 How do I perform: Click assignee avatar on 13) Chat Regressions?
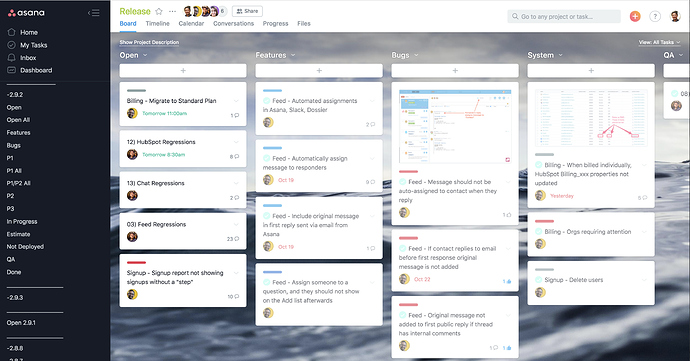pos(132,195)
